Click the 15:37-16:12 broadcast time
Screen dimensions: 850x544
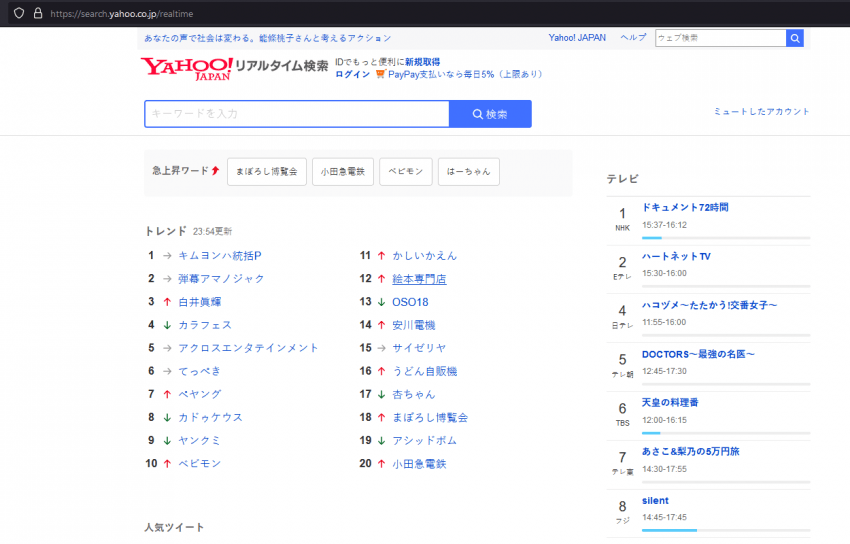point(665,225)
